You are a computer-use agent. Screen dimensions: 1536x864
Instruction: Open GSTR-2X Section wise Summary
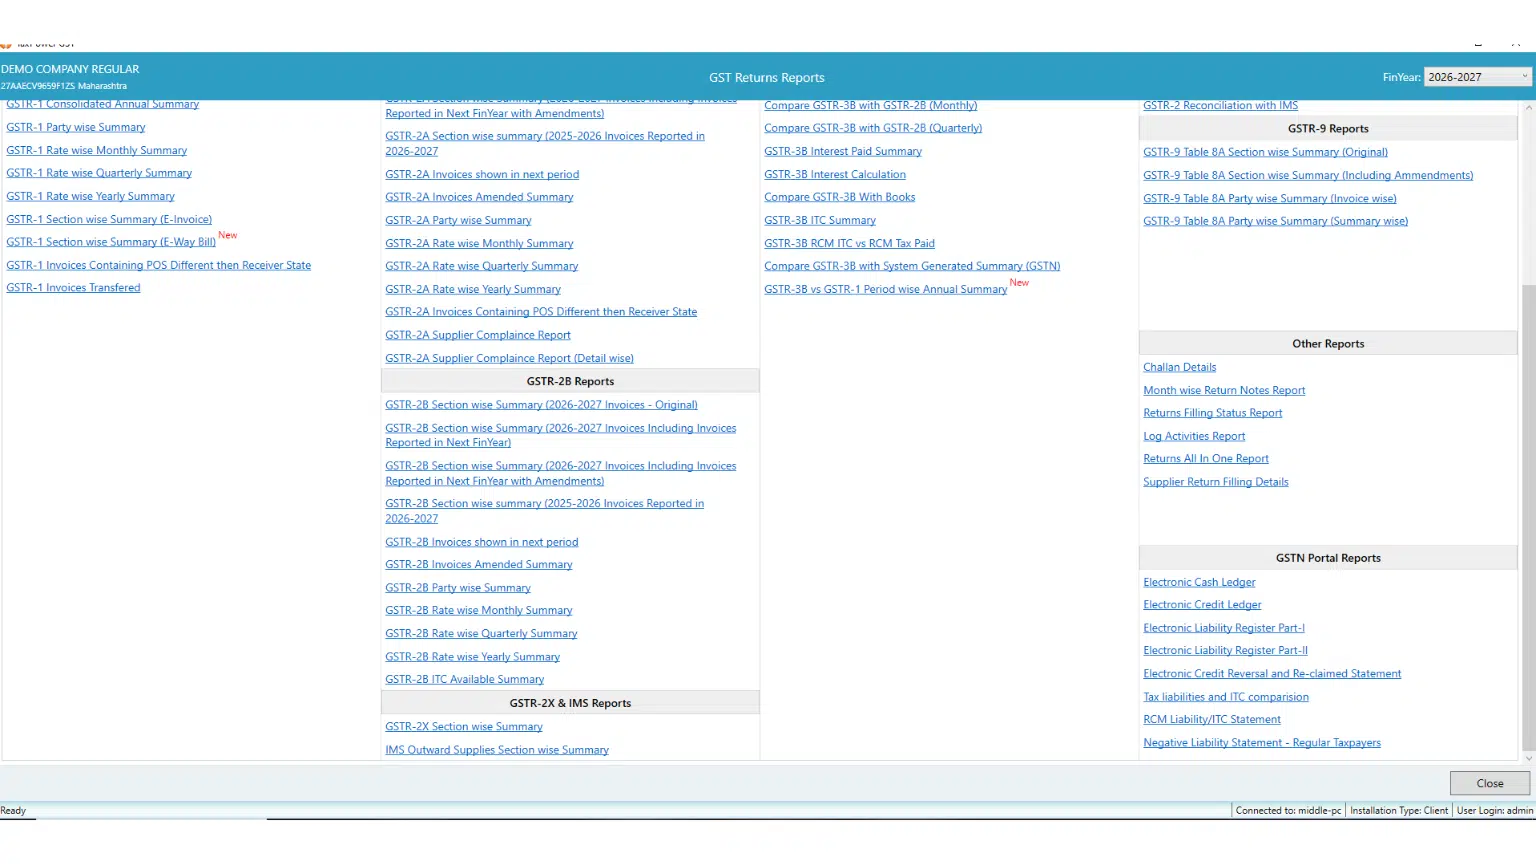(x=464, y=727)
